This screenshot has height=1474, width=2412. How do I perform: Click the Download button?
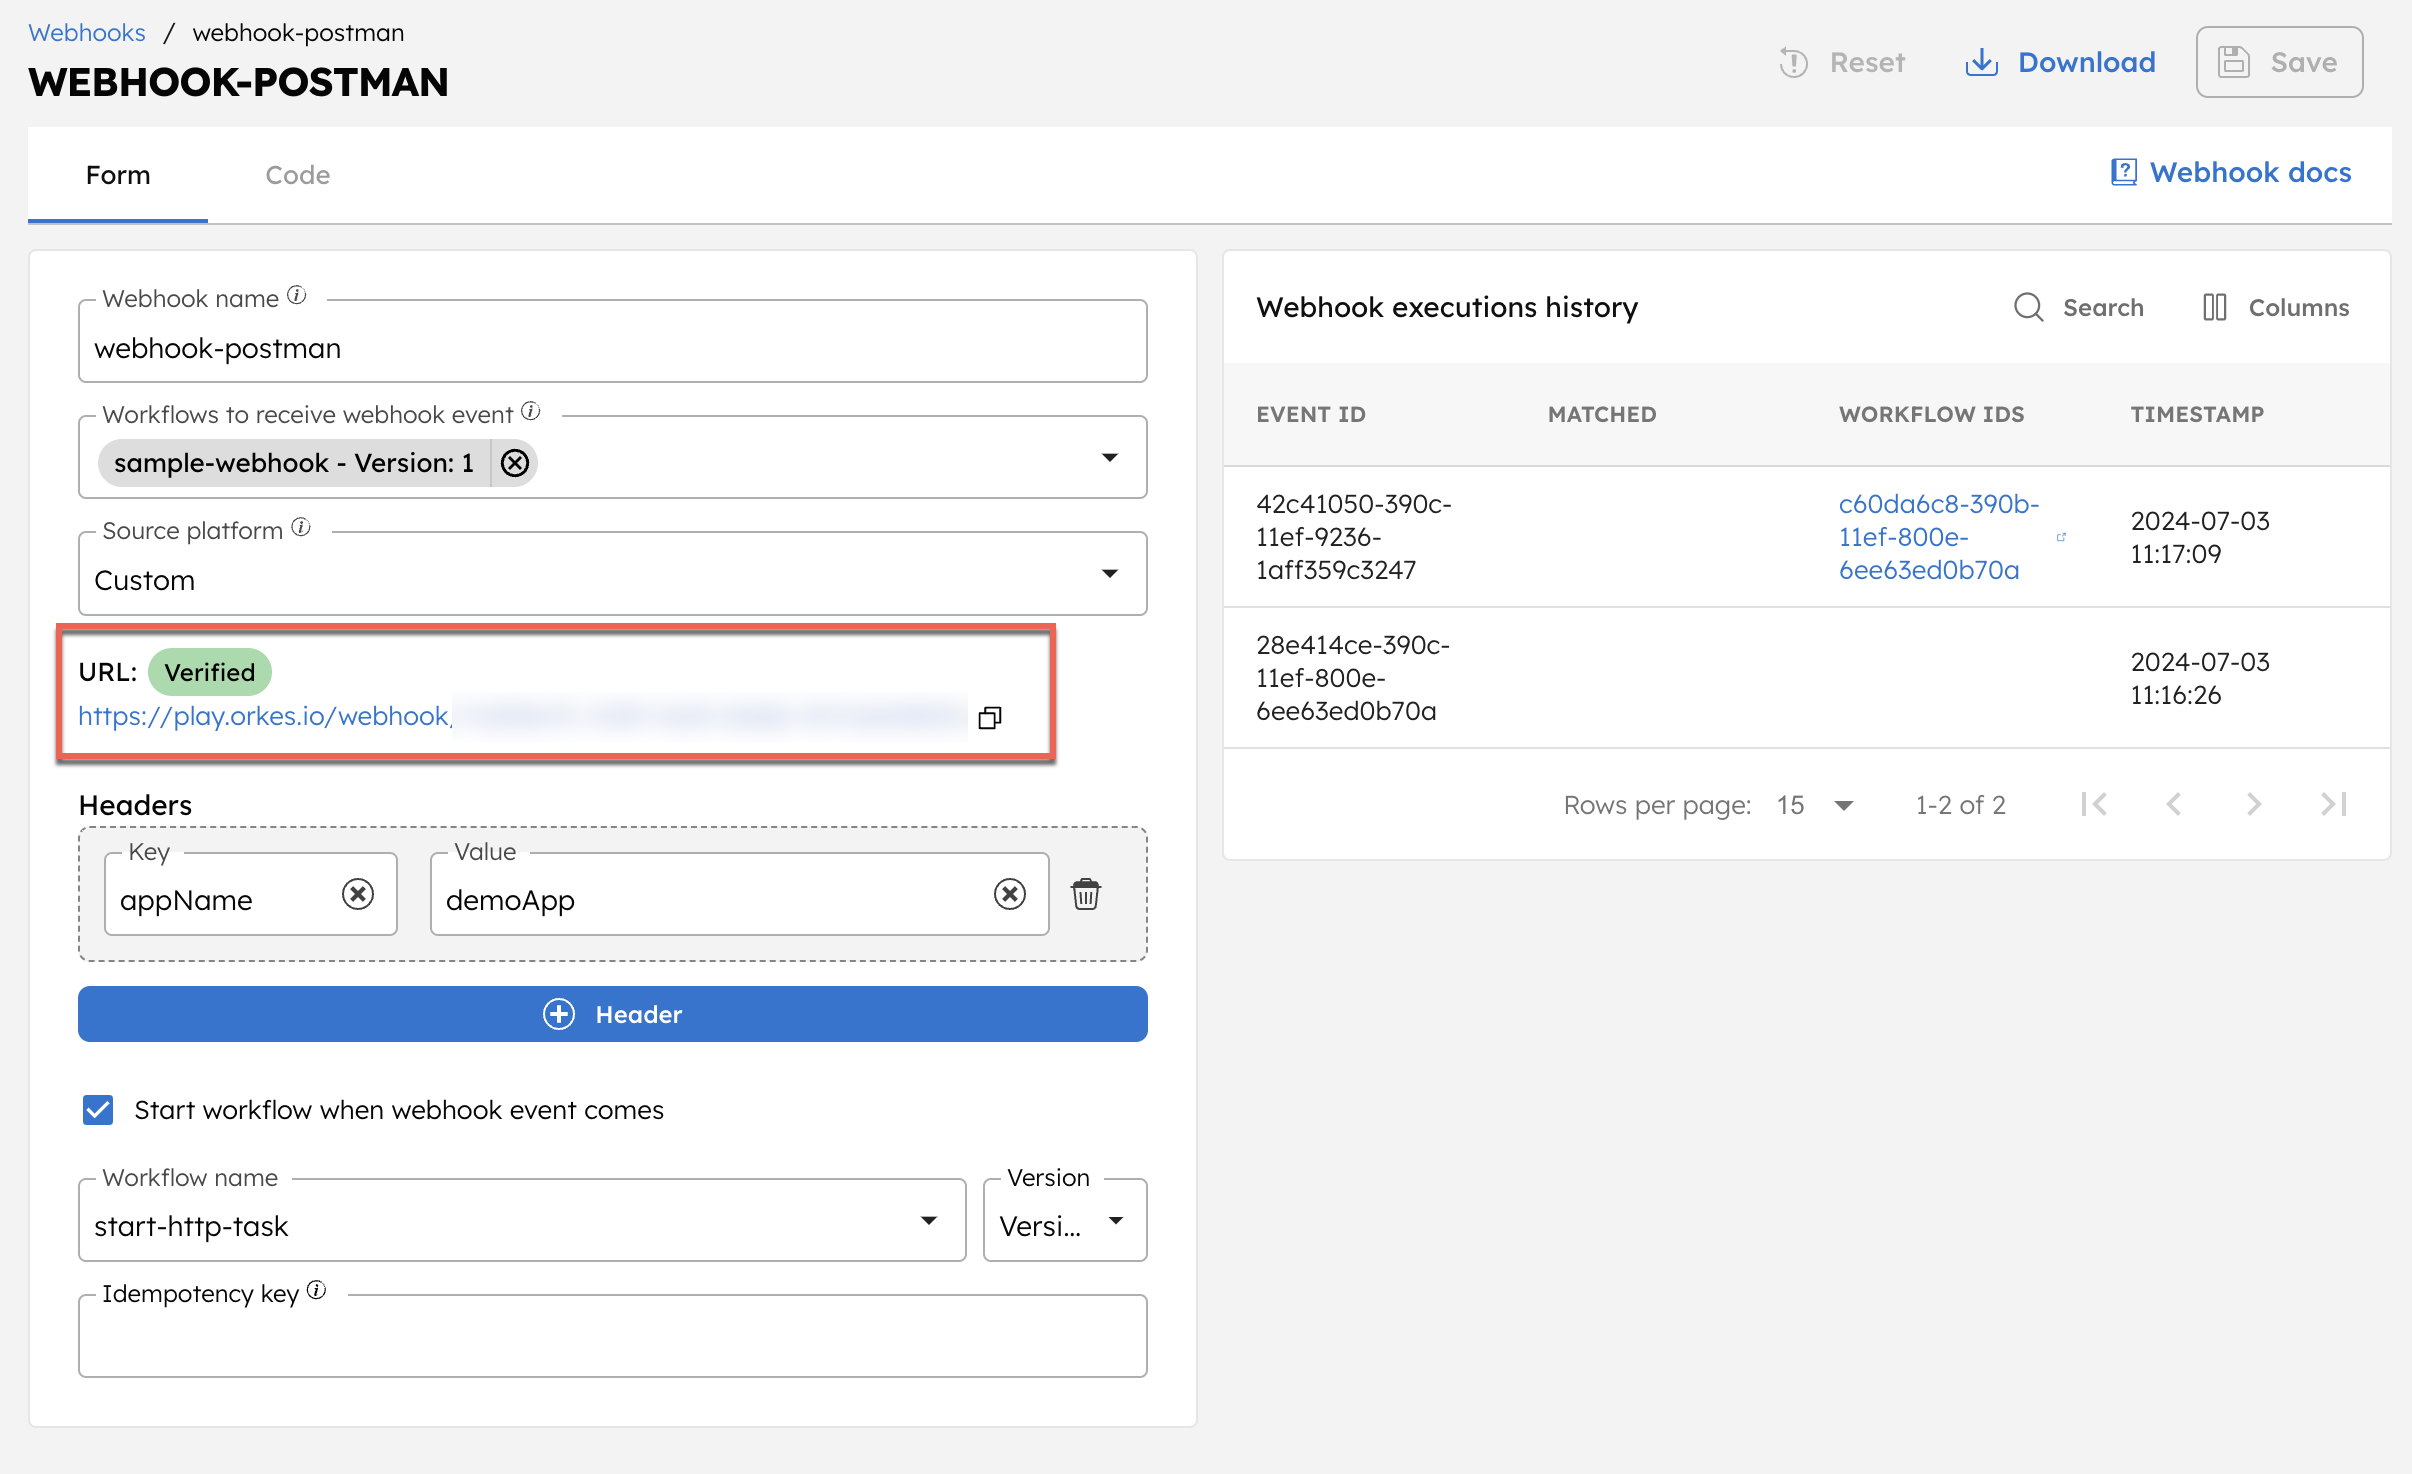2061,62
